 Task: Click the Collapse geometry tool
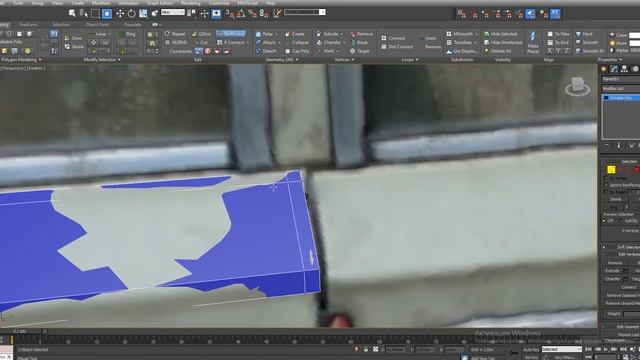click(x=297, y=42)
